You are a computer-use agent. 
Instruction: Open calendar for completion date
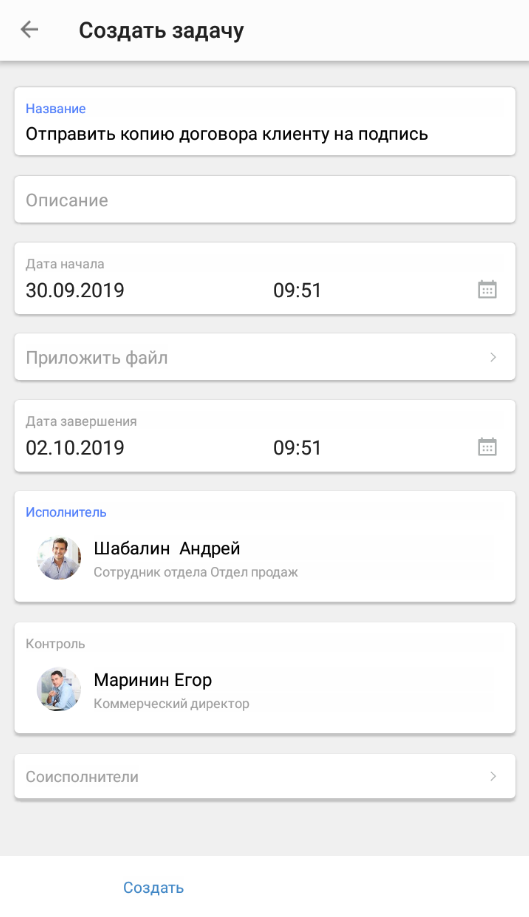point(487,447)
